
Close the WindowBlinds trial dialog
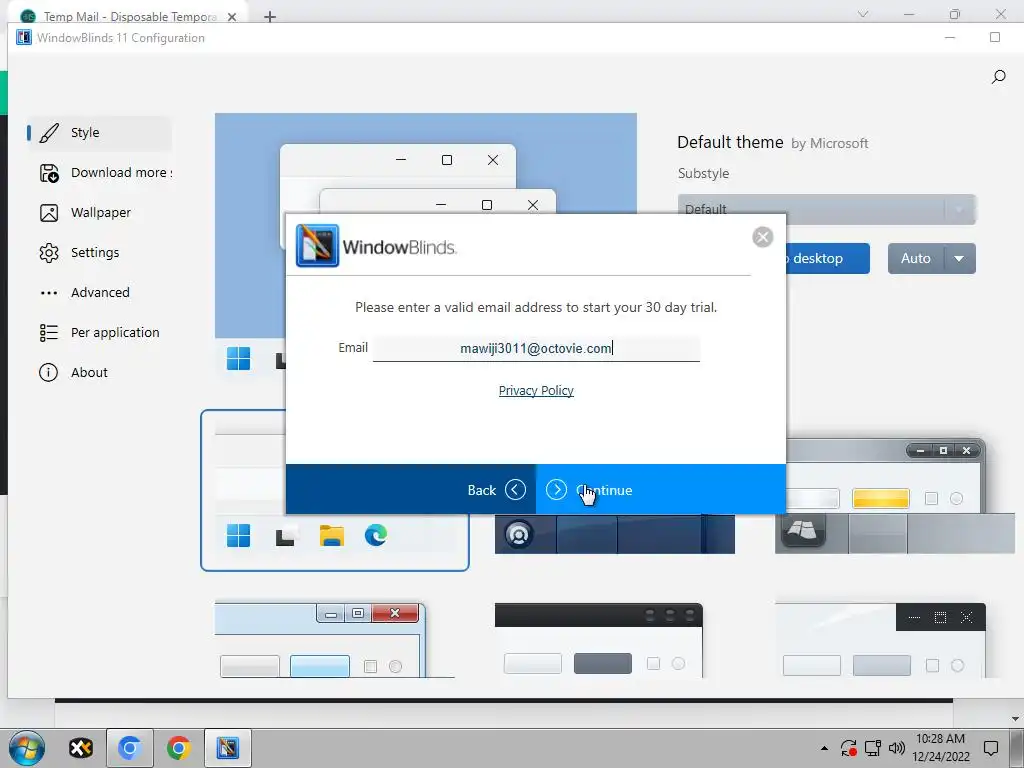pos(762,236)
